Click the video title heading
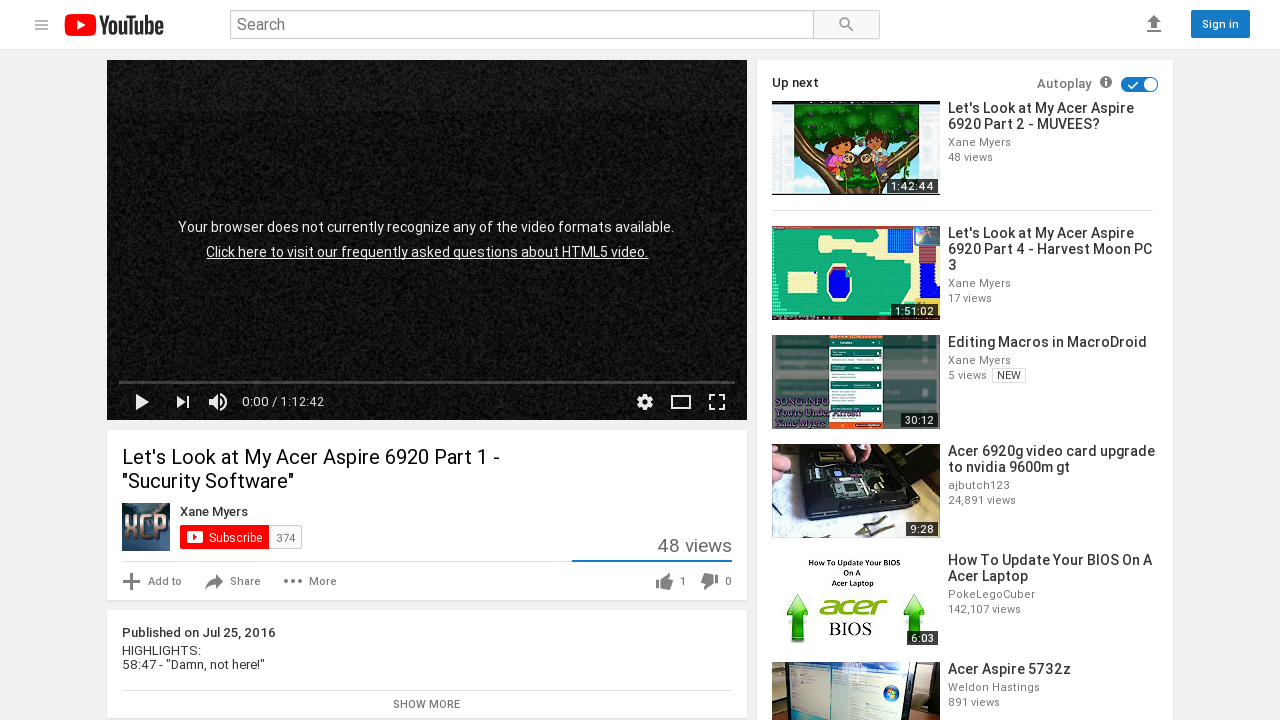The image size is (1280, 720). pyautogui.click(x=311, y=469)
